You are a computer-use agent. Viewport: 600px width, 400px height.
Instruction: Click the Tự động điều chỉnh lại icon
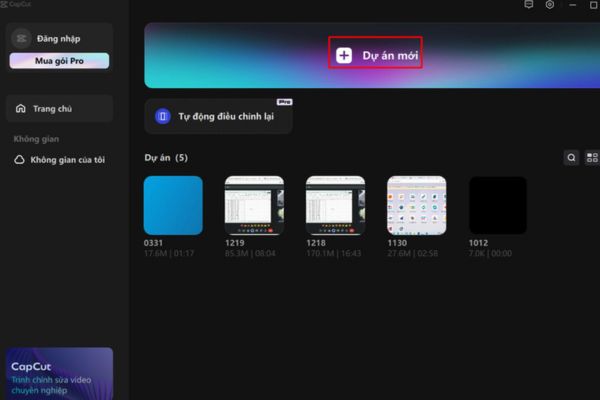point(163,117)
